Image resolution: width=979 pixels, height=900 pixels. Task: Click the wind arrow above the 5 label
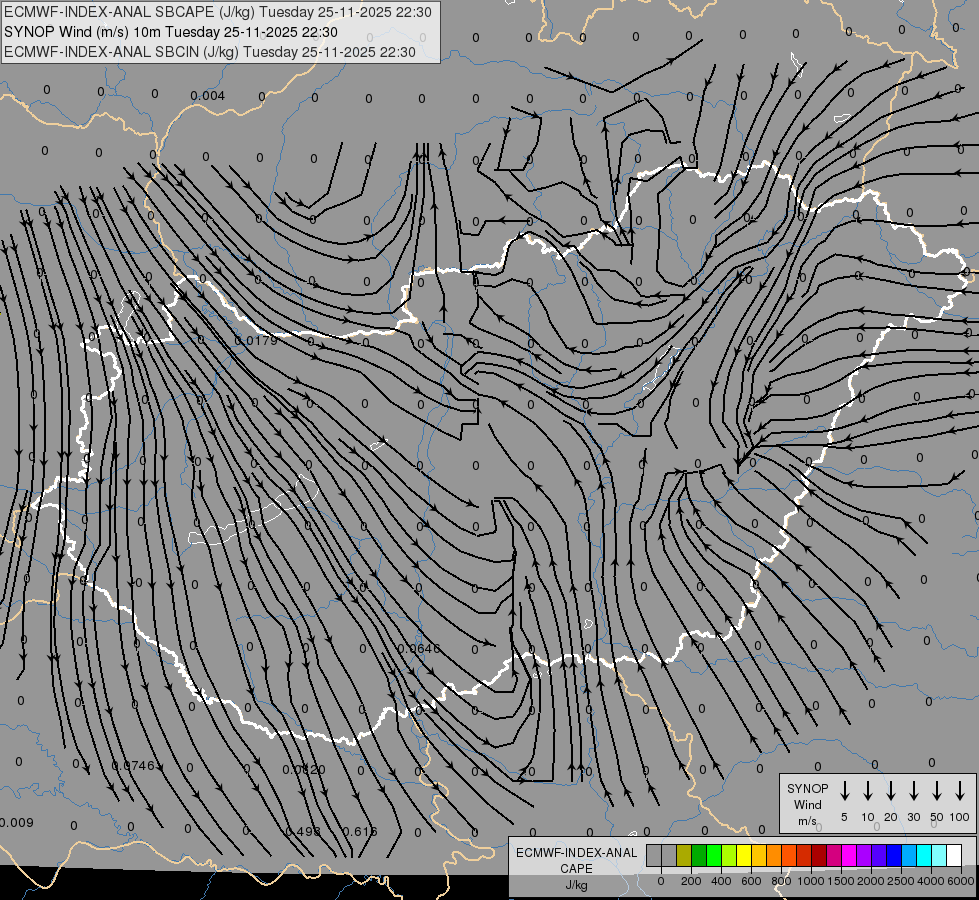[844, 791]
